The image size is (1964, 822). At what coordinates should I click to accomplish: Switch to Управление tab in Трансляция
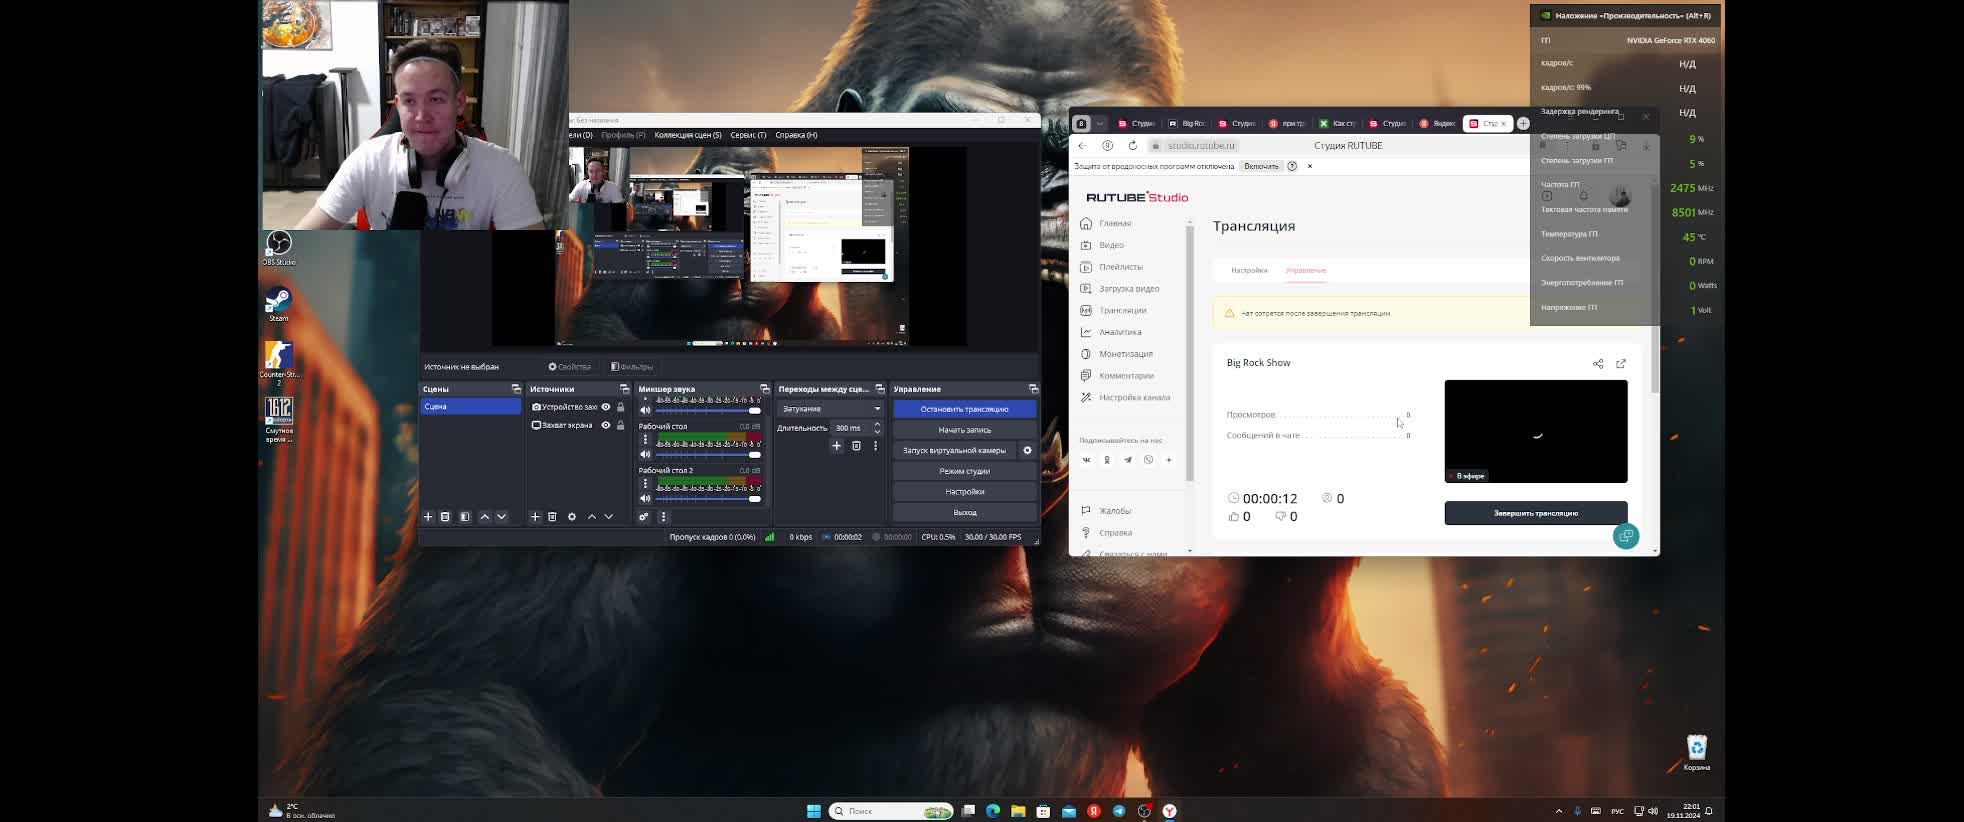pos(1306,271)
